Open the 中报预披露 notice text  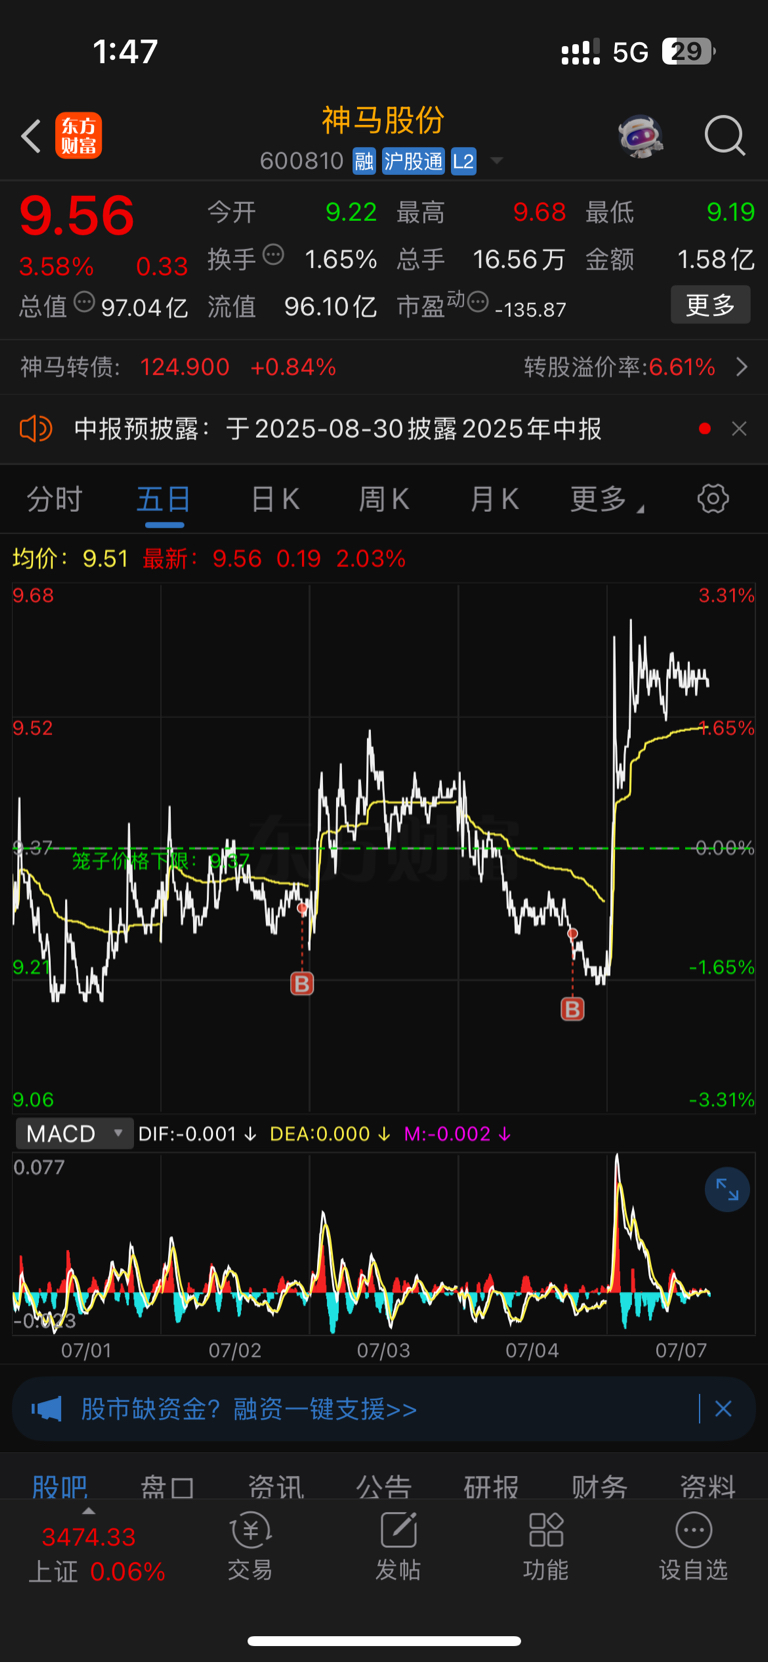coord(338,429)
